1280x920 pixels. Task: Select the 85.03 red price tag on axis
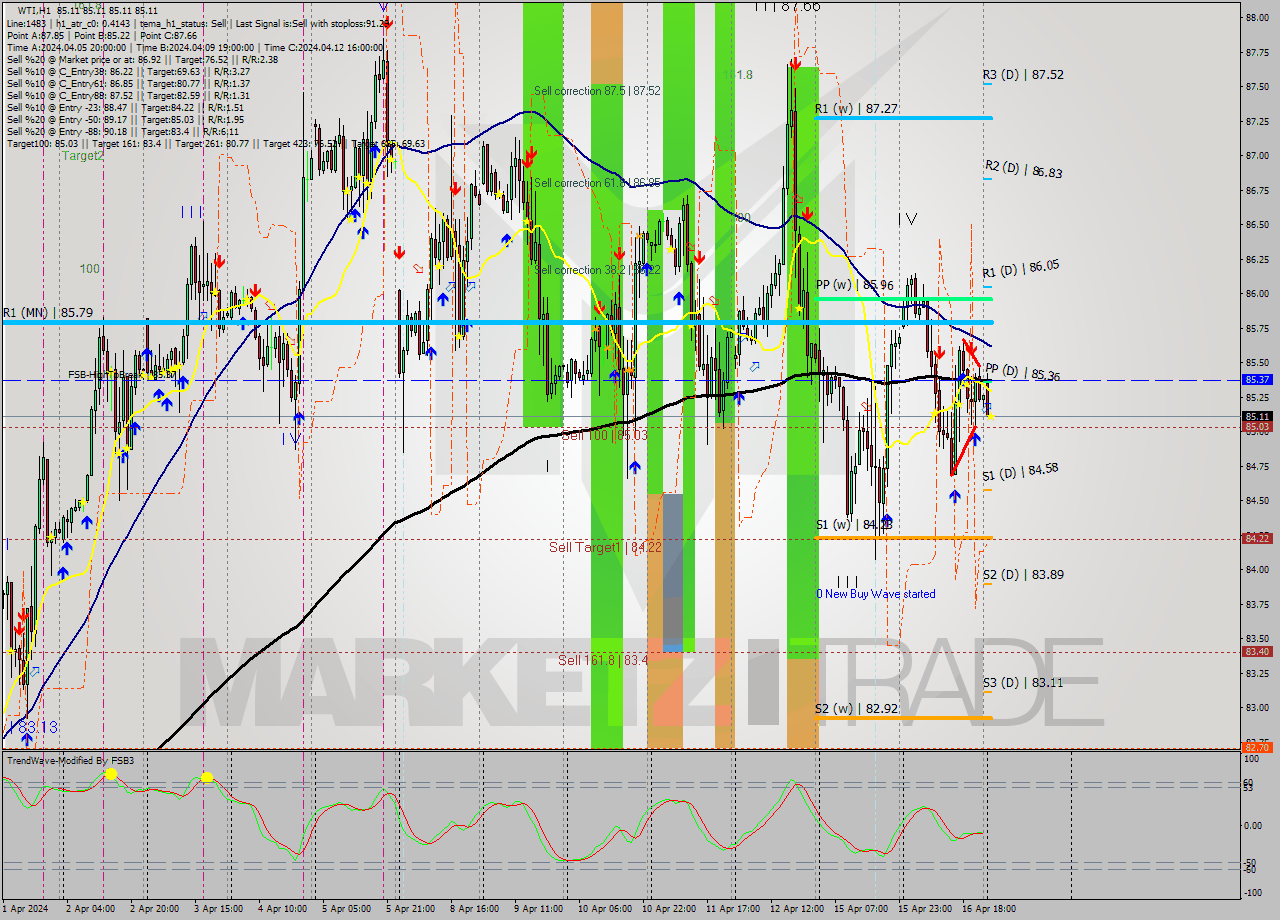(x=1256, y=427)
